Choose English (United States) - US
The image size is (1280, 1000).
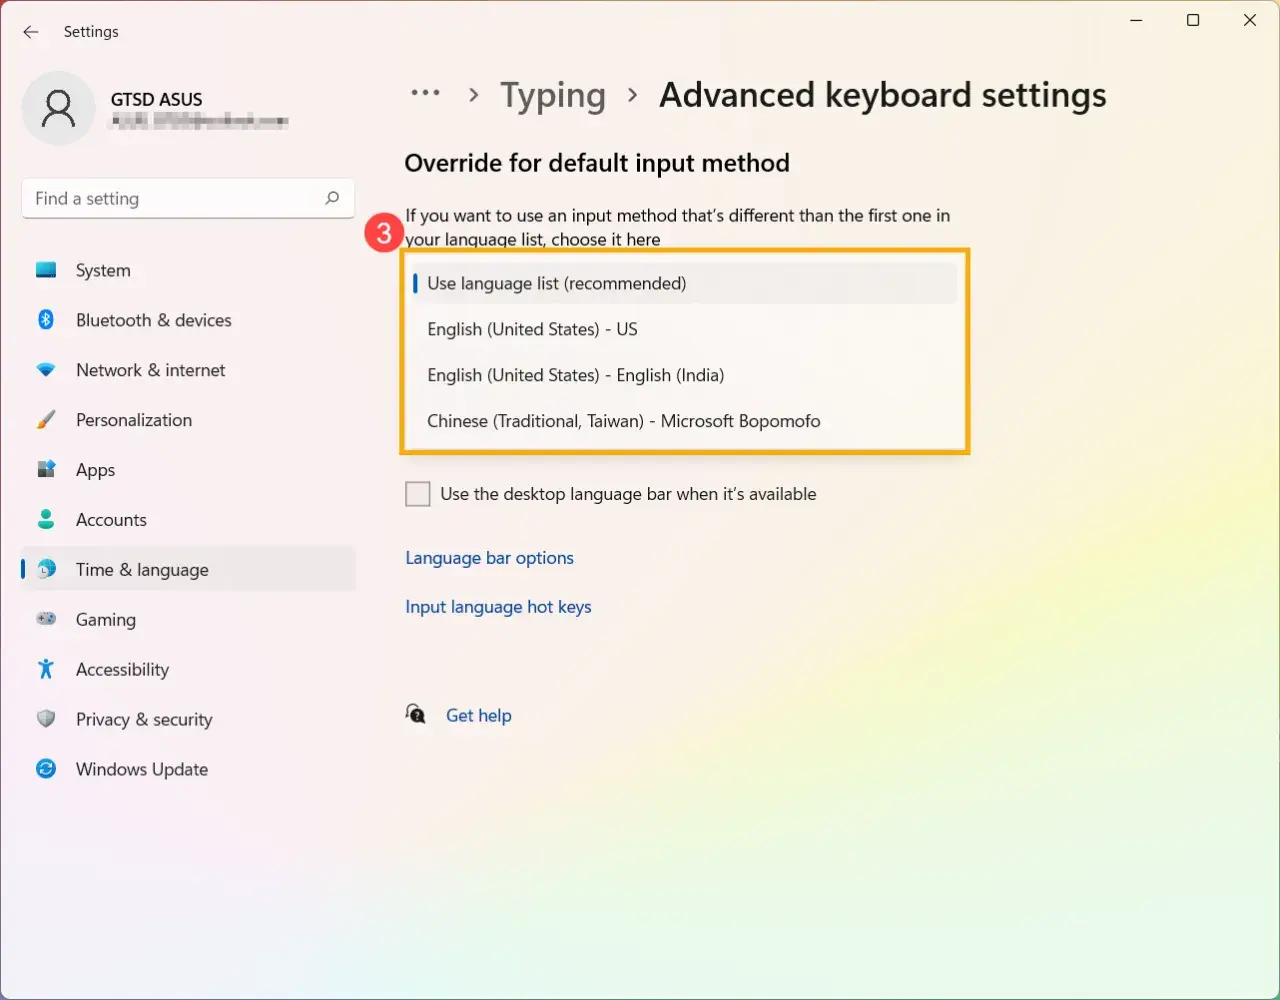[x=684, y=329]
